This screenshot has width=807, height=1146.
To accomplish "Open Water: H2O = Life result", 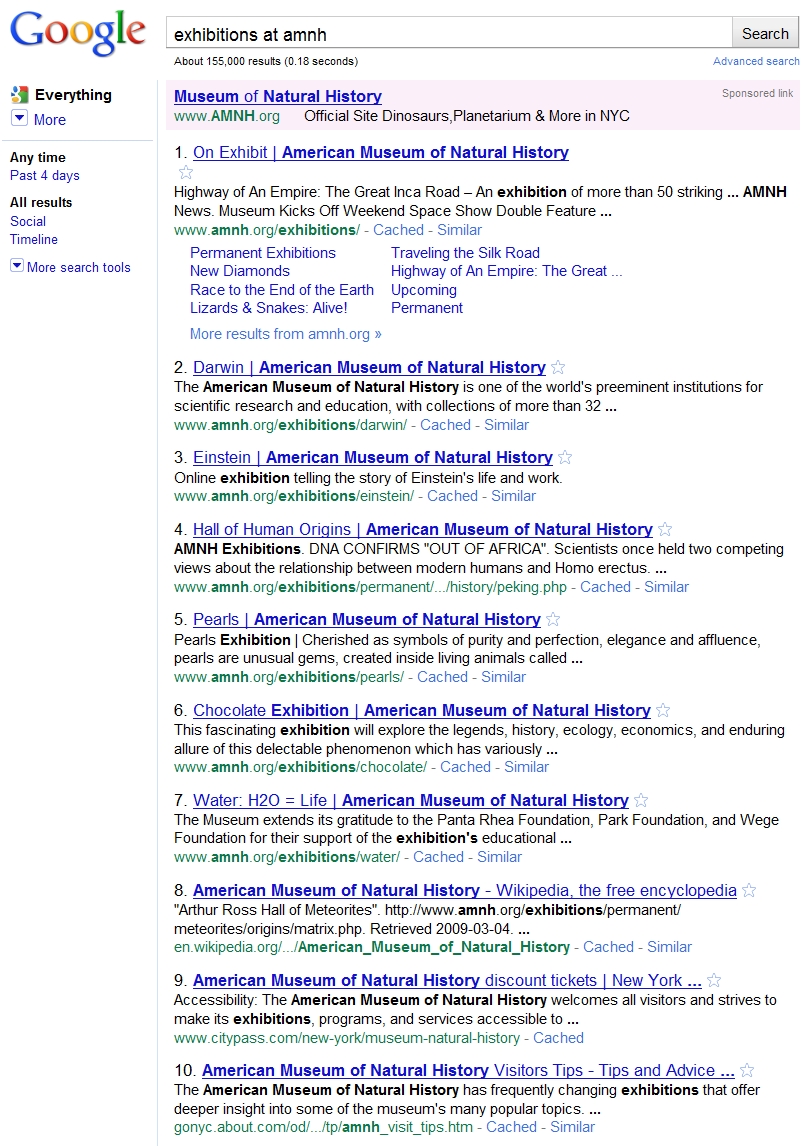I will pos(411,800).
